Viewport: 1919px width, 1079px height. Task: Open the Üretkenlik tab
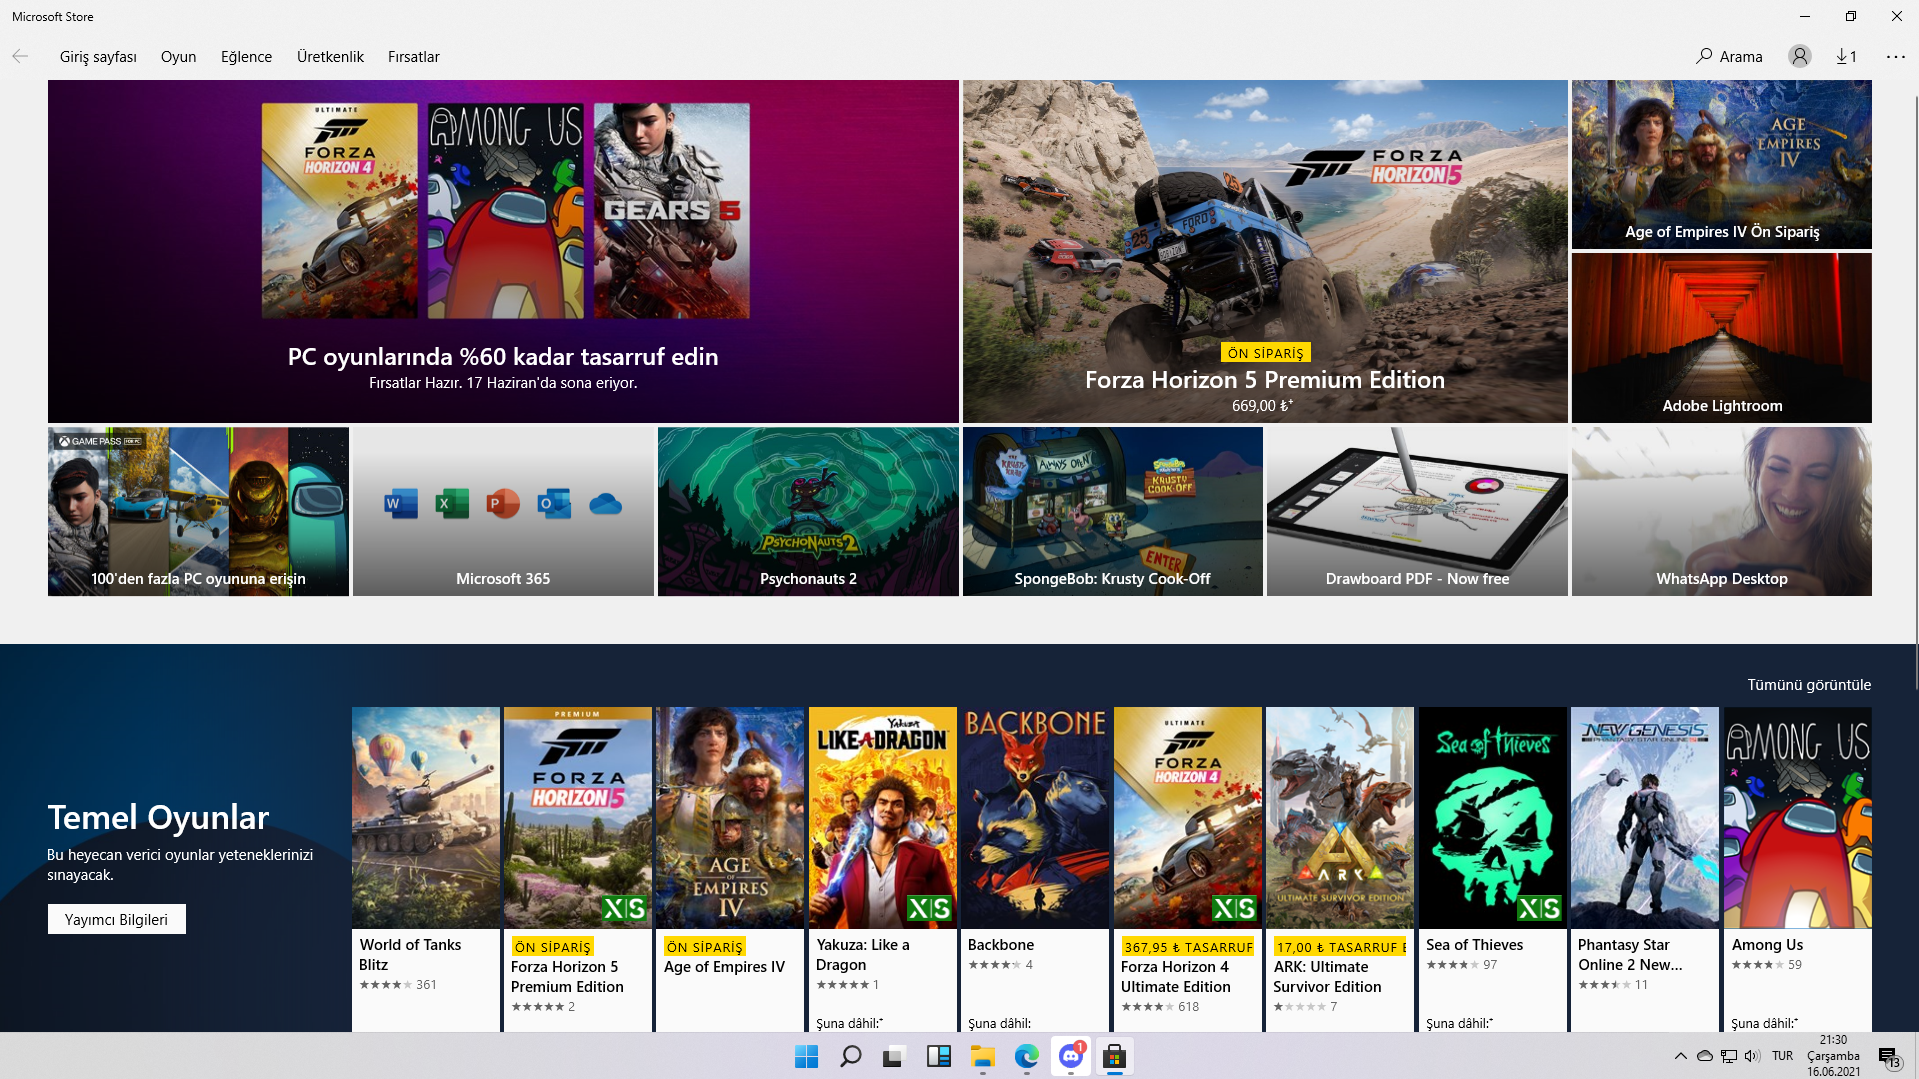click(x=330, y=56)
